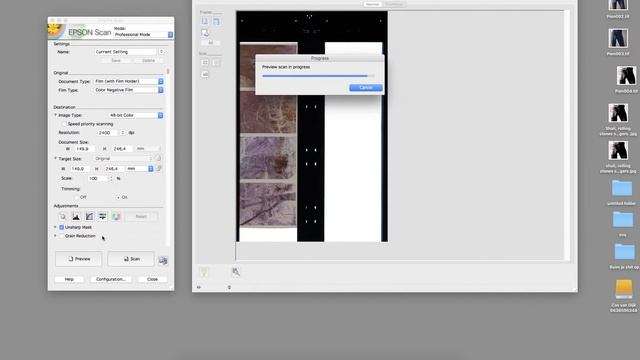This screenshot has width=640, height=360.
Task: Click the Preview button
Action: tap(78, 259)
